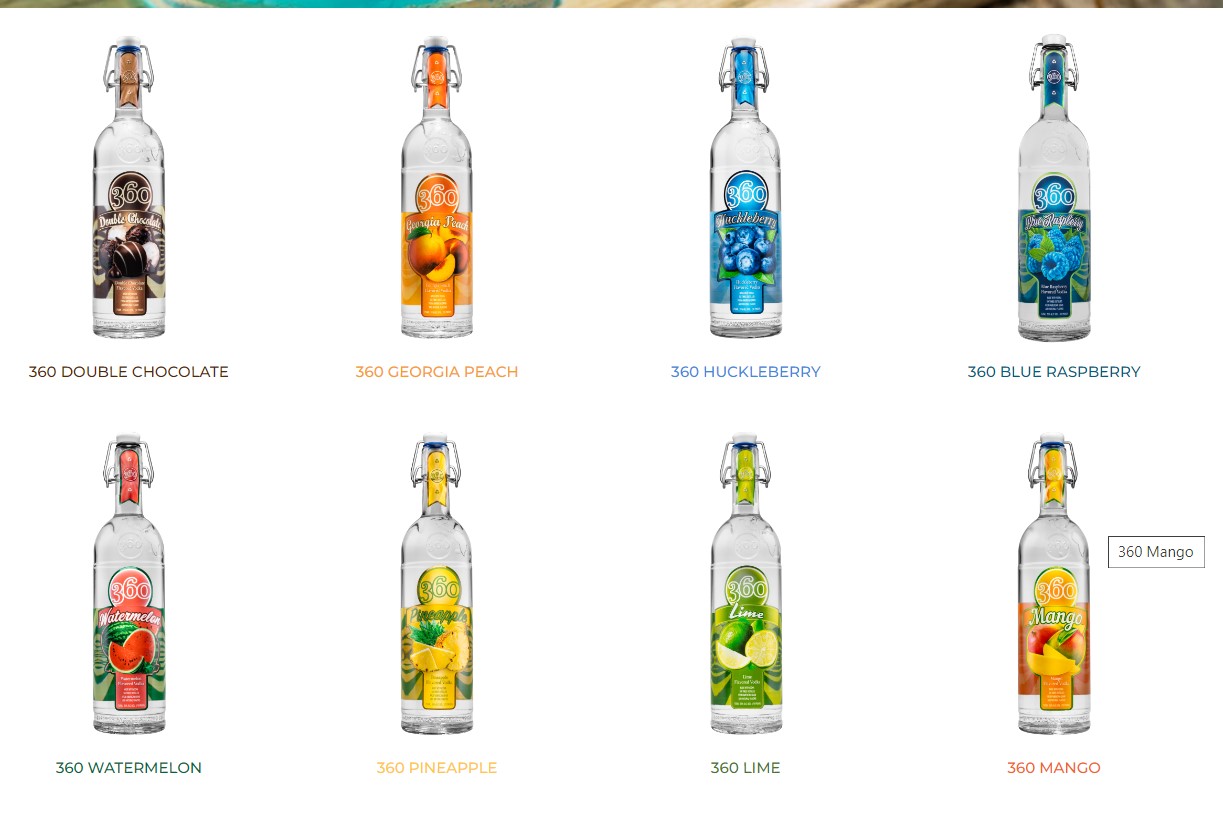1223x819 pixels.
Task: Click the Pineapple bottle picture
Action: click(437, 584)
